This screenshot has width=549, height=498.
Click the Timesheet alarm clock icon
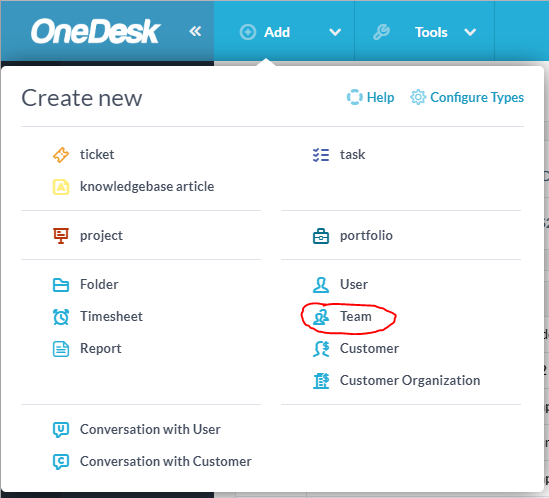[x=61, y=317]
